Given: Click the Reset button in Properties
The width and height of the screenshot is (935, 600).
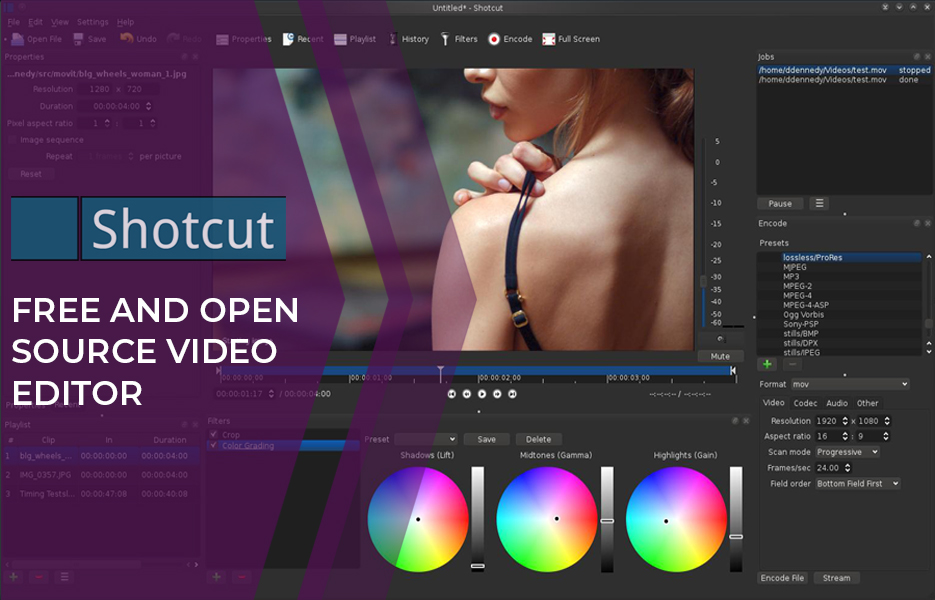Looking at the screenshot, I should [31, 174].
